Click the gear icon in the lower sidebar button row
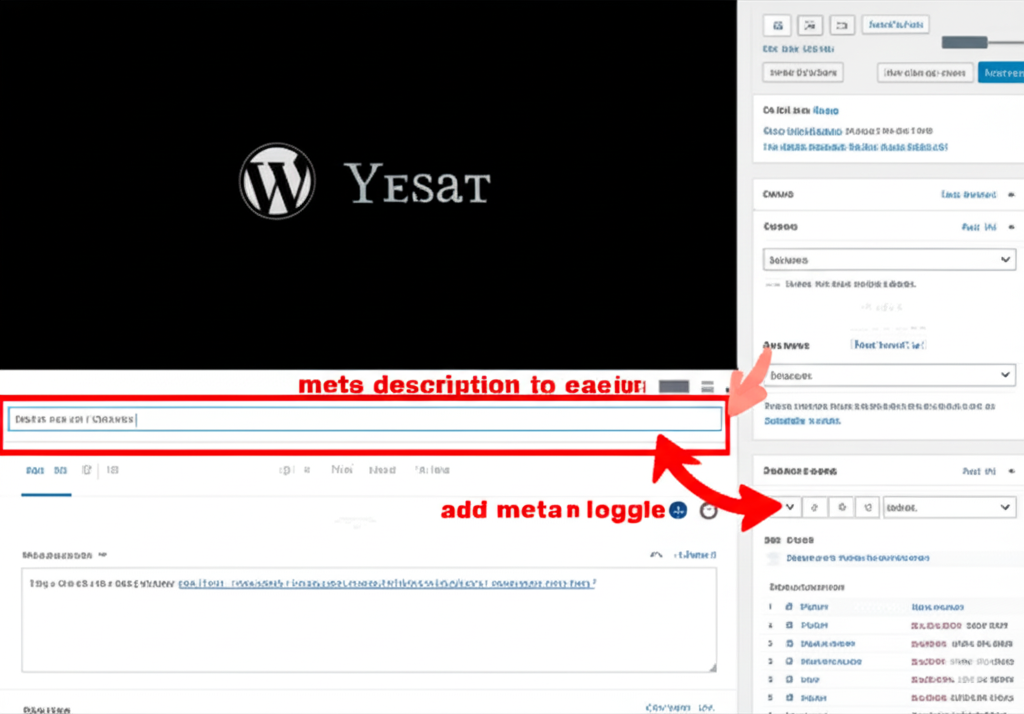This screenshot has height=714, width=1024. coord(840,507)
